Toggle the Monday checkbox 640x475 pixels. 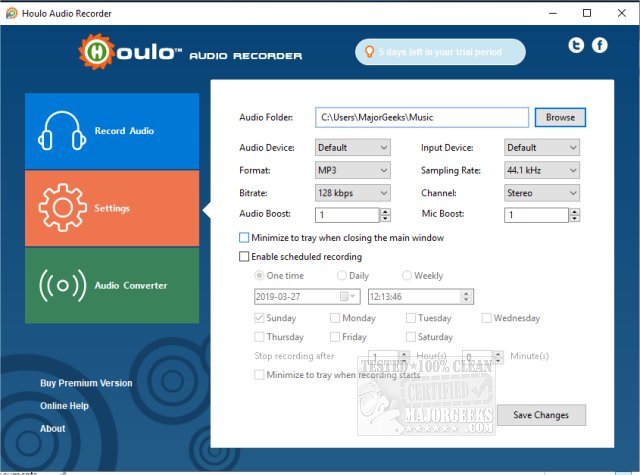click(335, 318)
